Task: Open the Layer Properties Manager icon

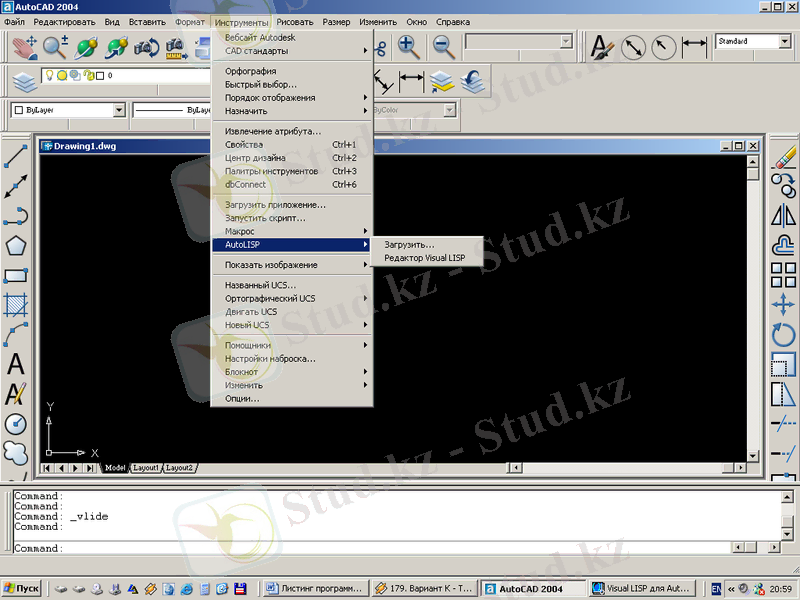Action: pos(24,79)
